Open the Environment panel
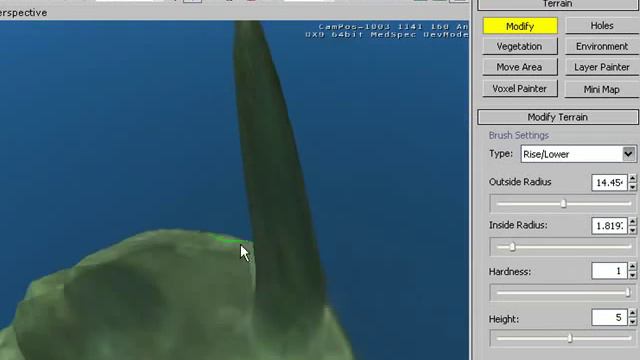Viewport: 640px width, 360px height. tap(602, 47)
